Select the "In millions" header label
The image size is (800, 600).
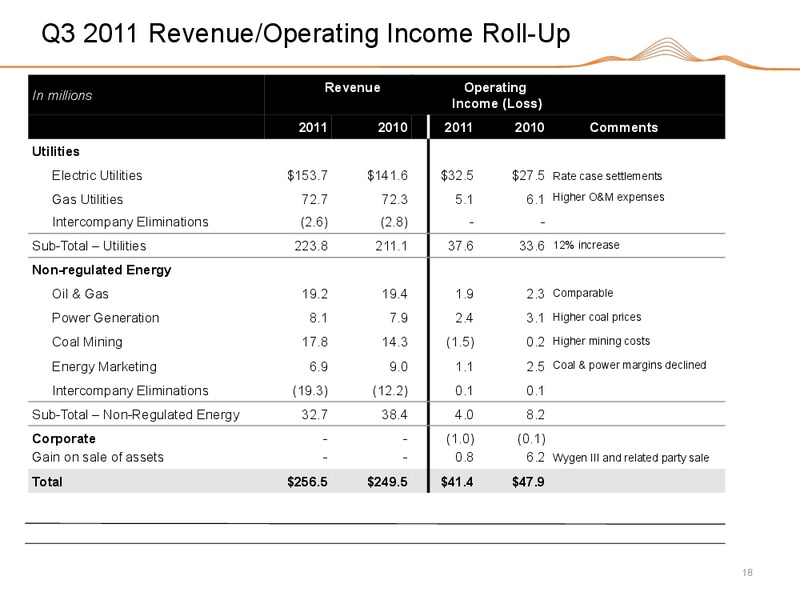62,95
